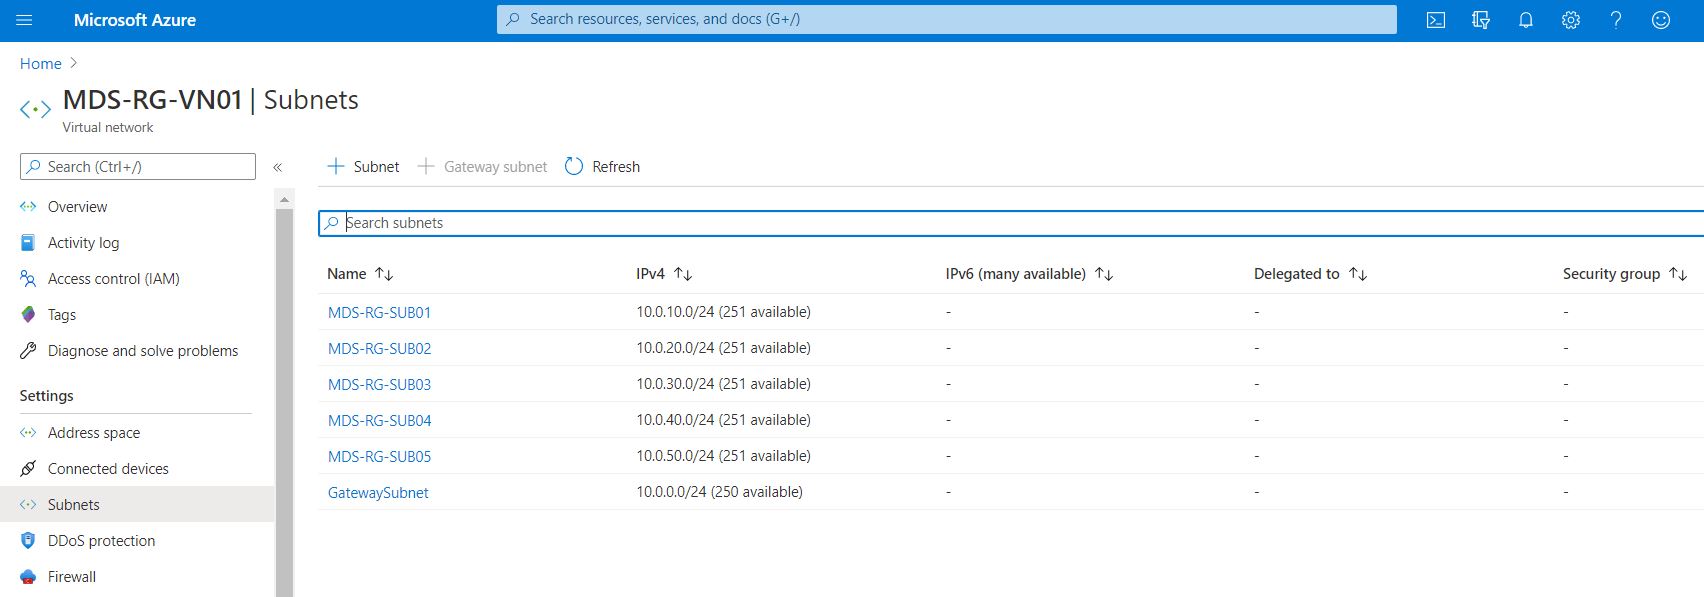1704x597 pixels.
Task: Open the notifications bell
Action: [1526, 20]
